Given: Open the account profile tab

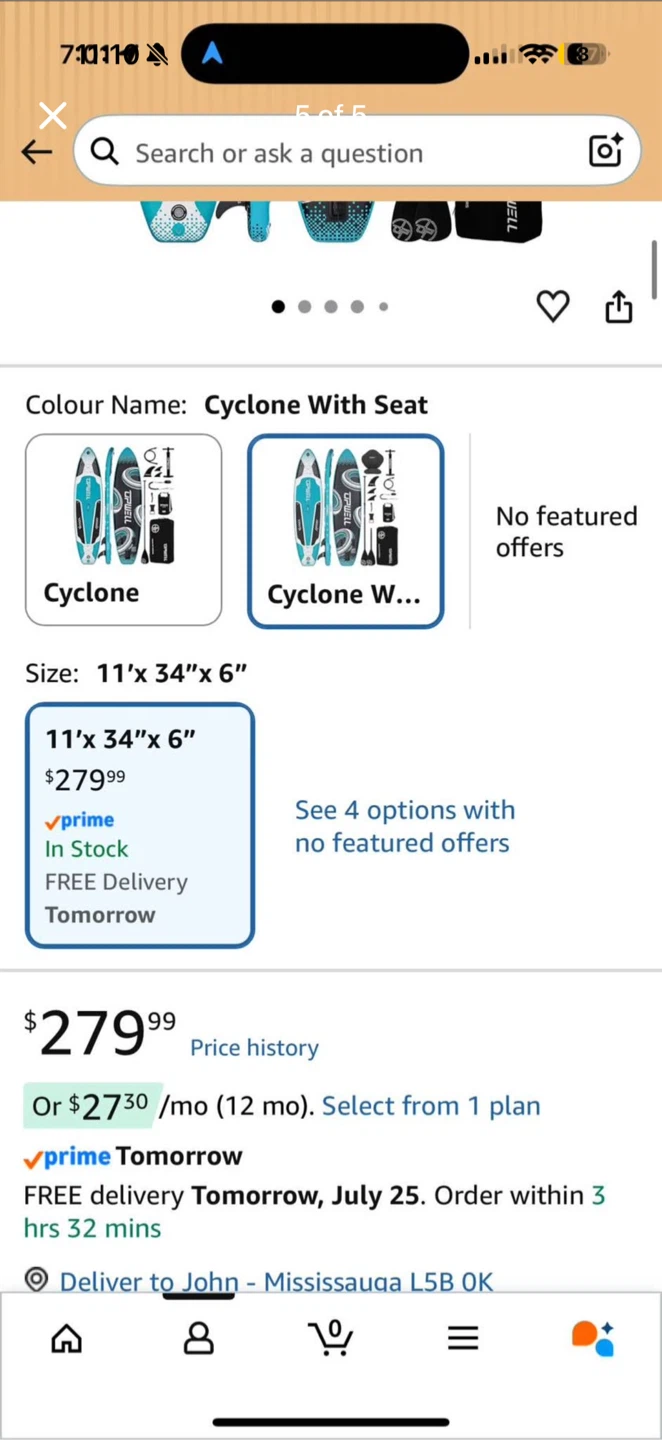Looking at the screenshot, I should (199, 1338).
